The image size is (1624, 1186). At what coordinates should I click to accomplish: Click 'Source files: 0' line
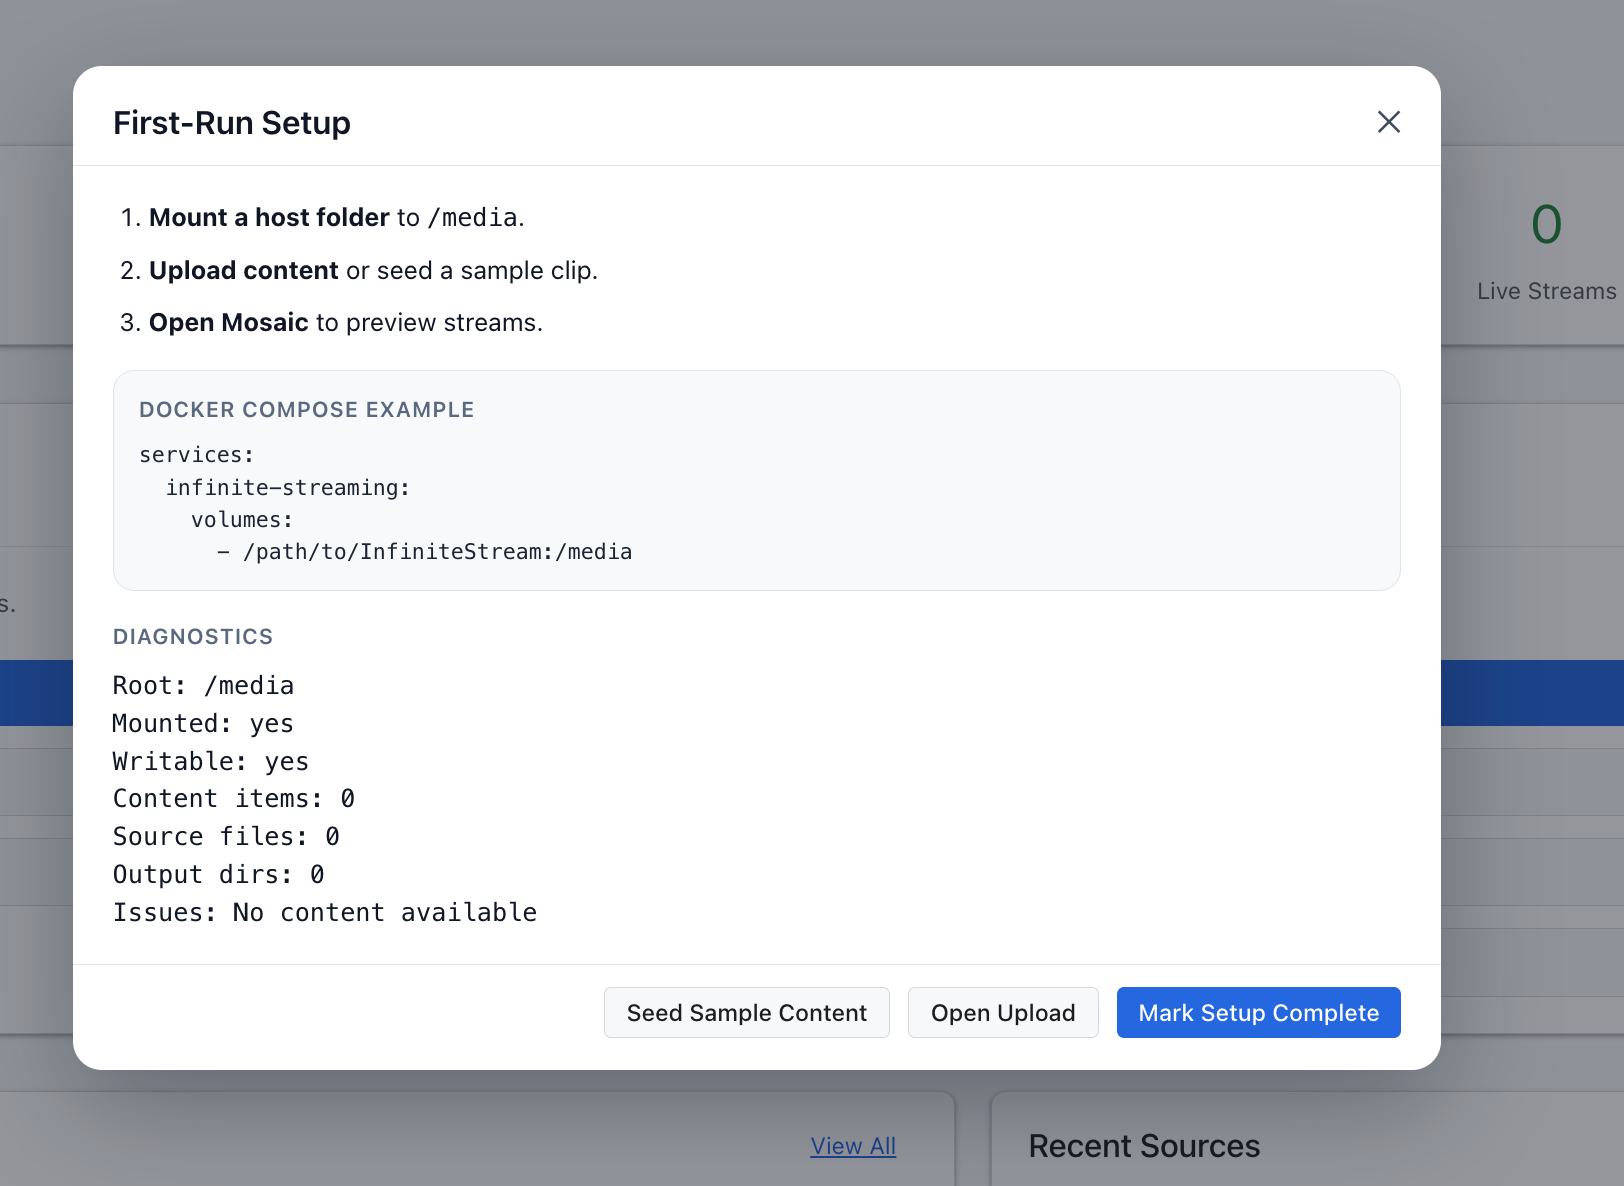tap(226, 837)
